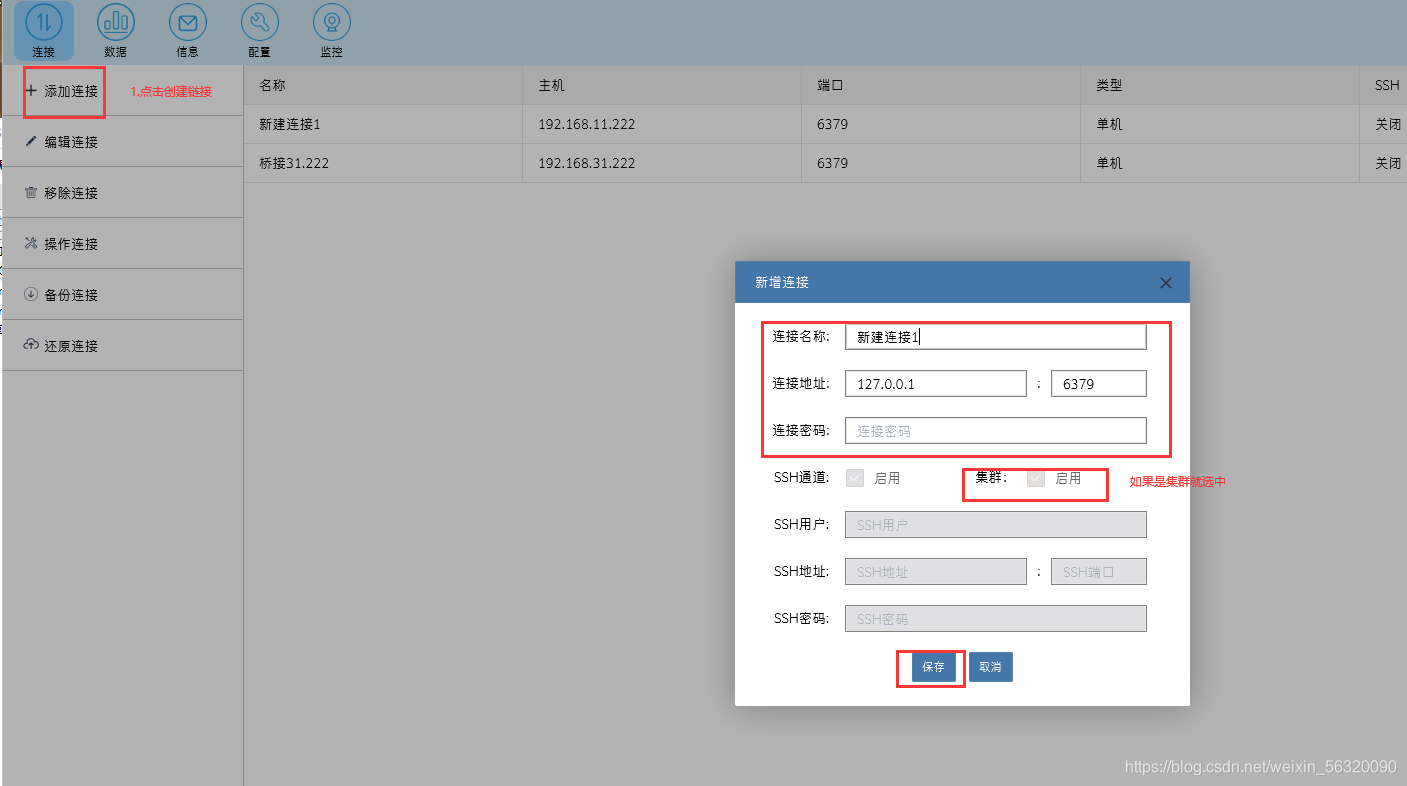Click 单机 type in 桥接31.222 row
This screenshot has width=1407, height=786.
(x=1109, y=163)
